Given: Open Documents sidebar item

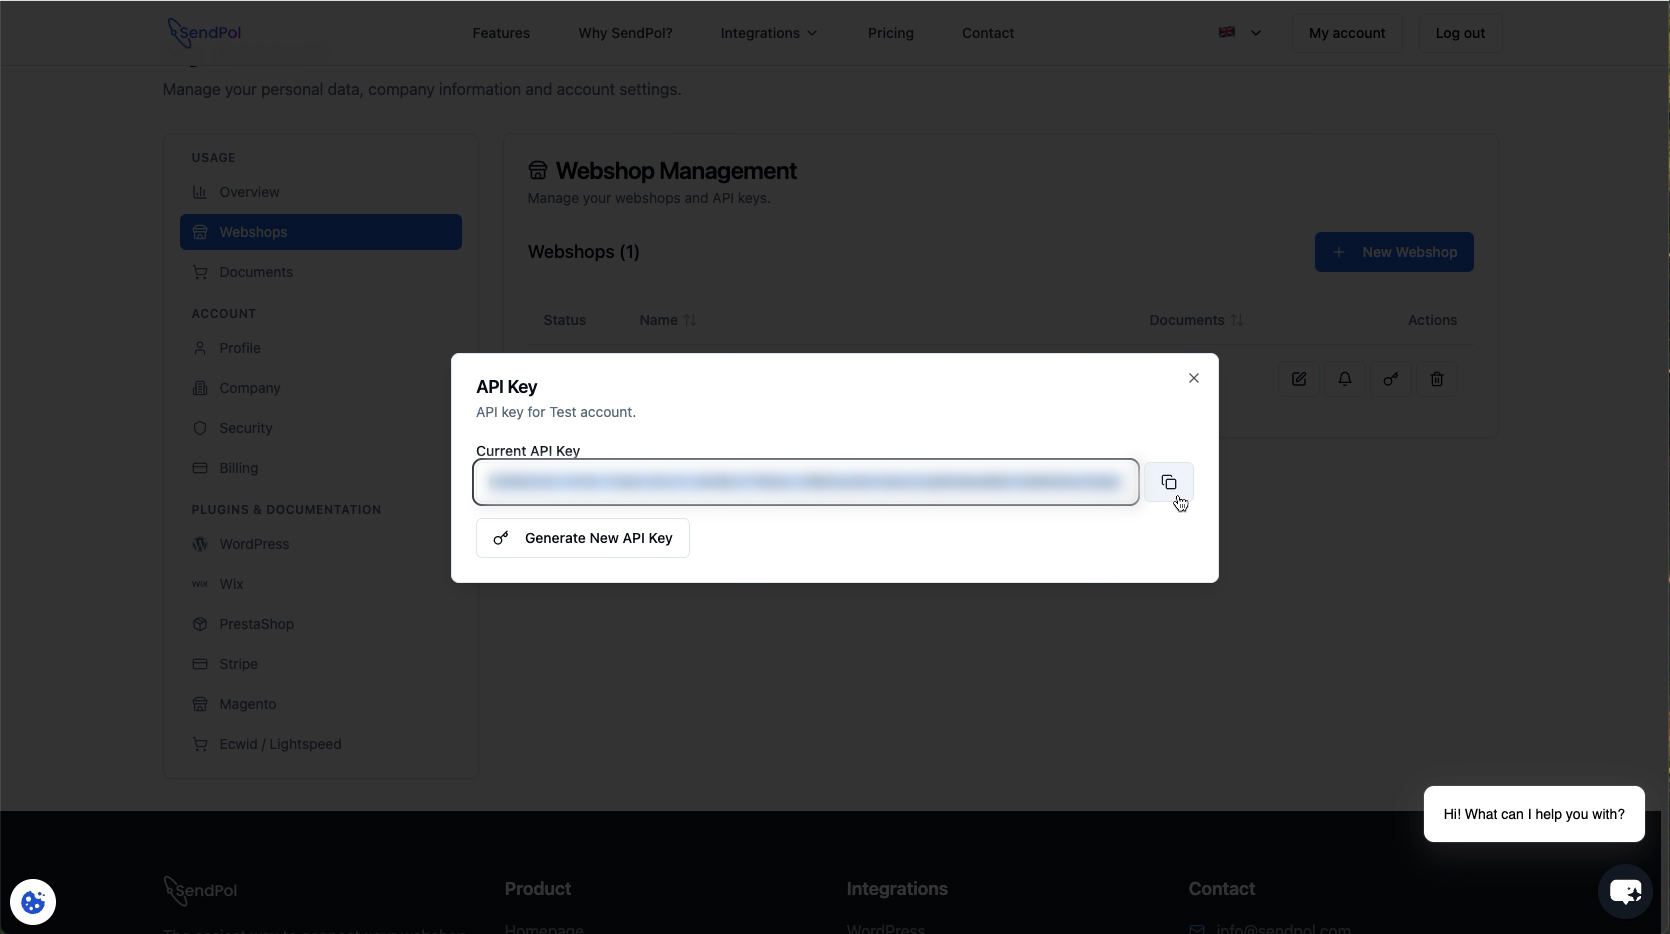Looking at the screenshot, I should [320, 272].
